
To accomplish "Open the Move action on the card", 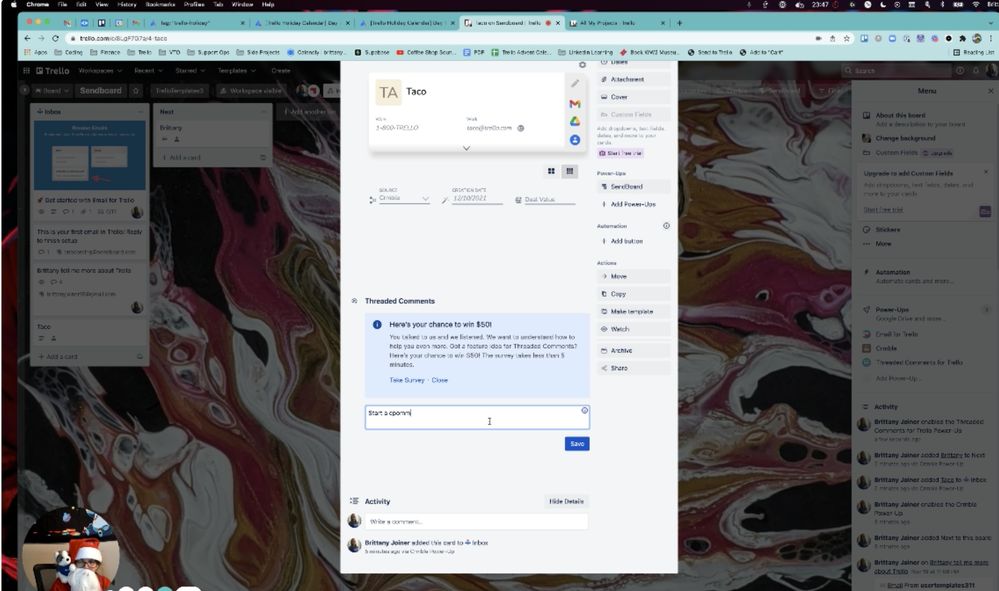I will 620,275.
